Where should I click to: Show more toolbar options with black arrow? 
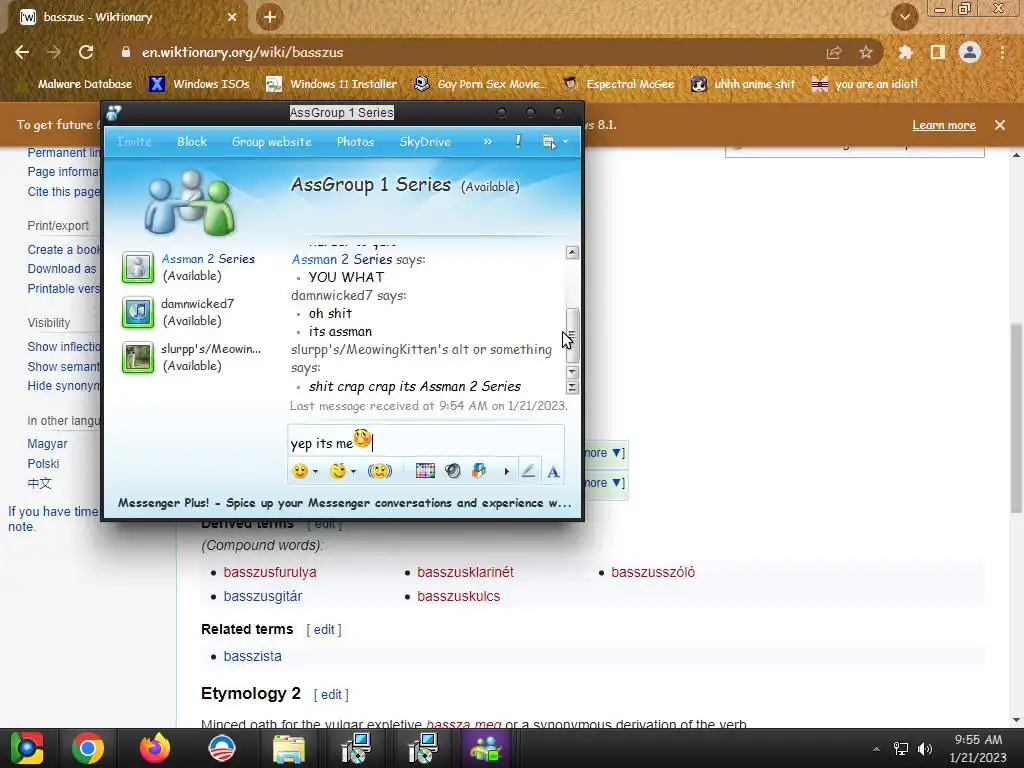point(506,472)
